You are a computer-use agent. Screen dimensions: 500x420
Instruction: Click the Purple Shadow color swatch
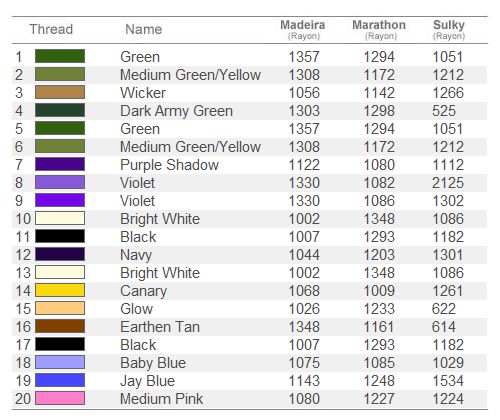(60, 164)
